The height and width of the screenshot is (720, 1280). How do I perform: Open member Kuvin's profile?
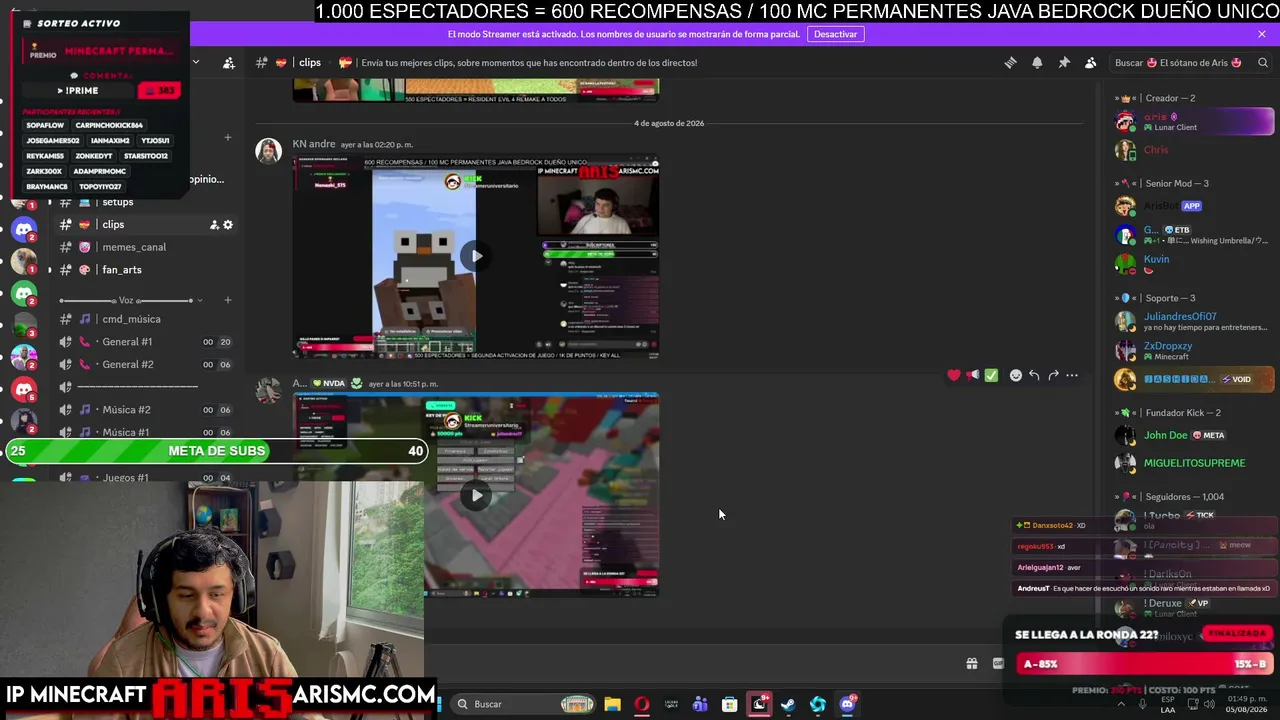point(1194,264)
